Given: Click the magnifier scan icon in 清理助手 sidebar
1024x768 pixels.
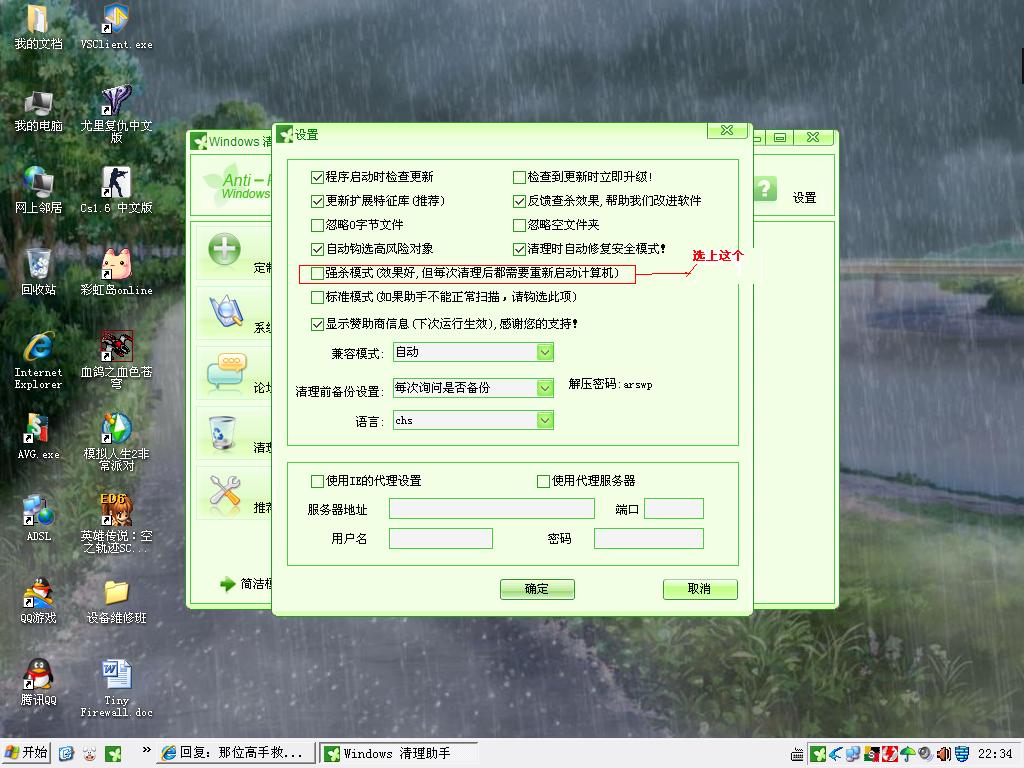Looking at the screenshot, I should pos(225,312).
